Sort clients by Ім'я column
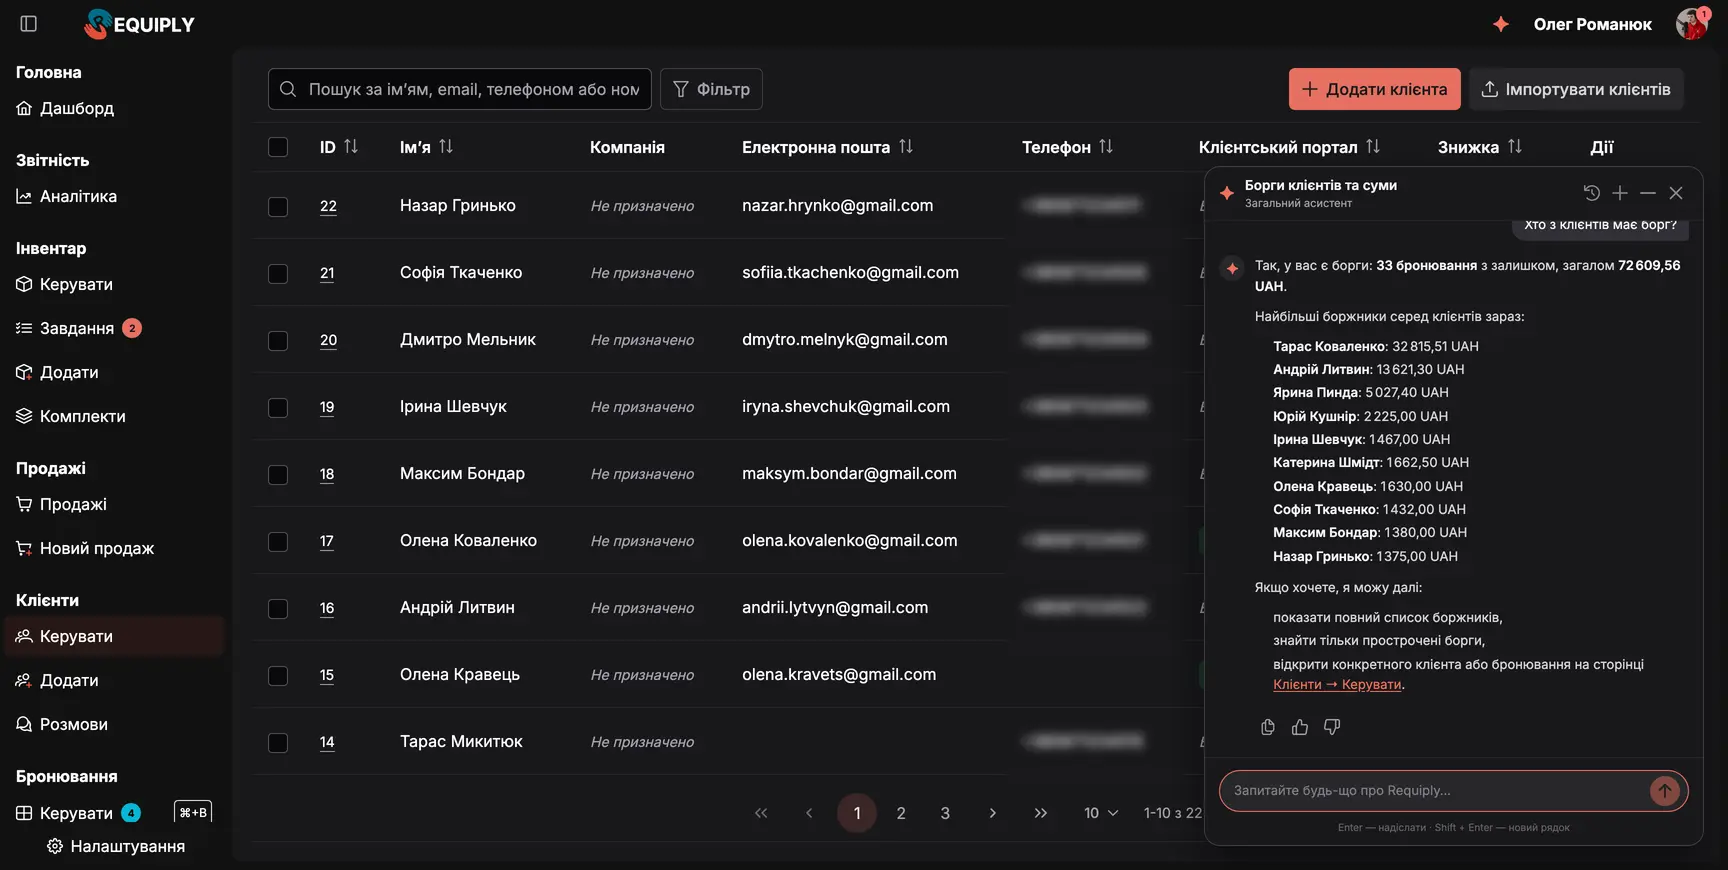This screenshot has height=870, width=1728. coord(446,147)
